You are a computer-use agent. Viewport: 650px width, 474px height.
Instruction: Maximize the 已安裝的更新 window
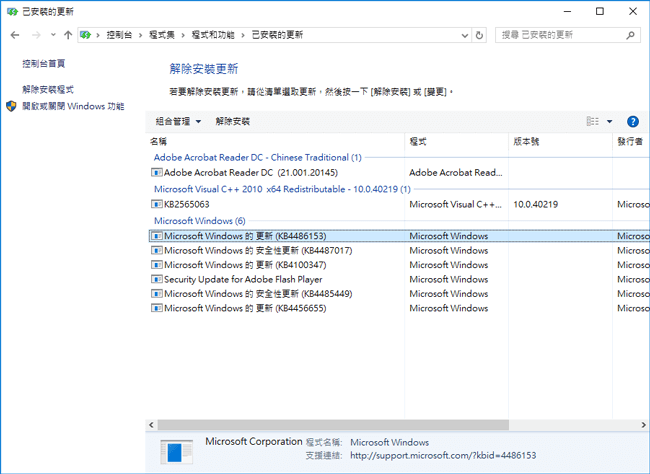[x=600, y=11]
